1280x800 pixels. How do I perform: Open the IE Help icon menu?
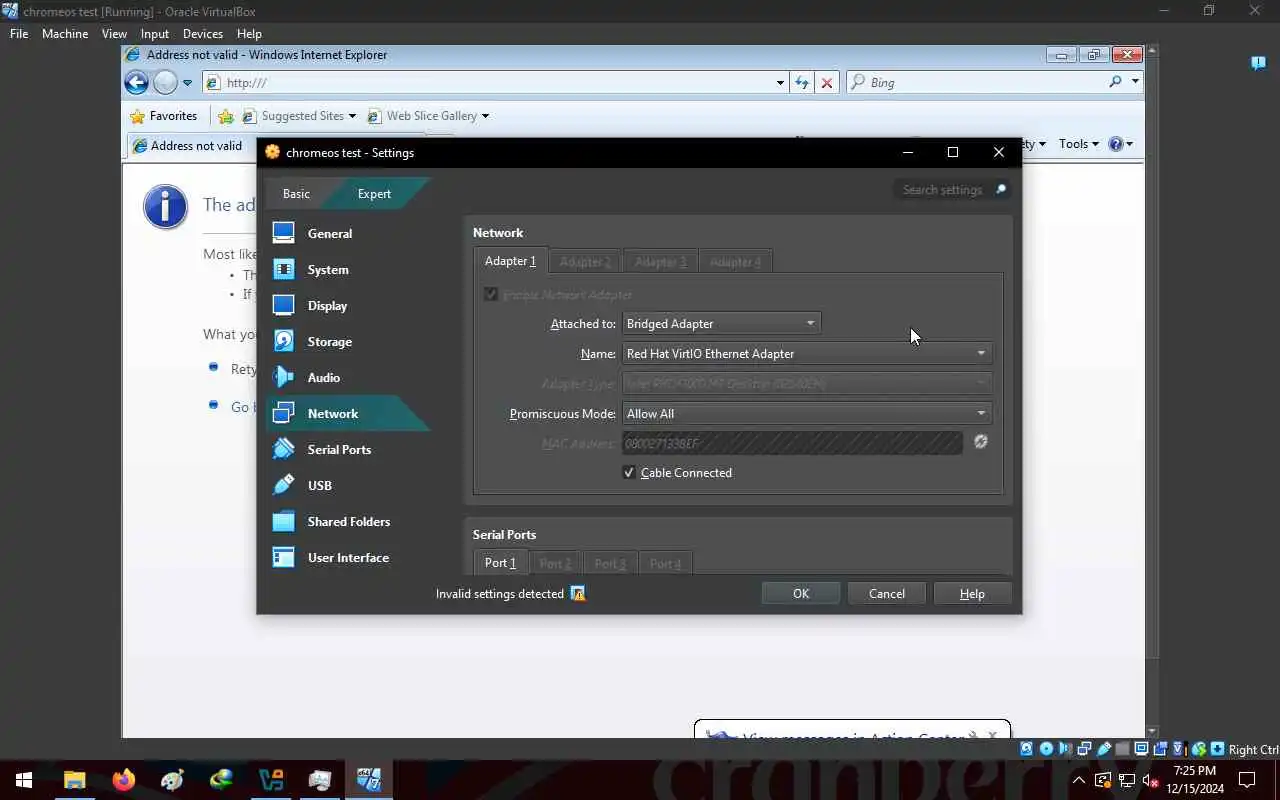1120,144
